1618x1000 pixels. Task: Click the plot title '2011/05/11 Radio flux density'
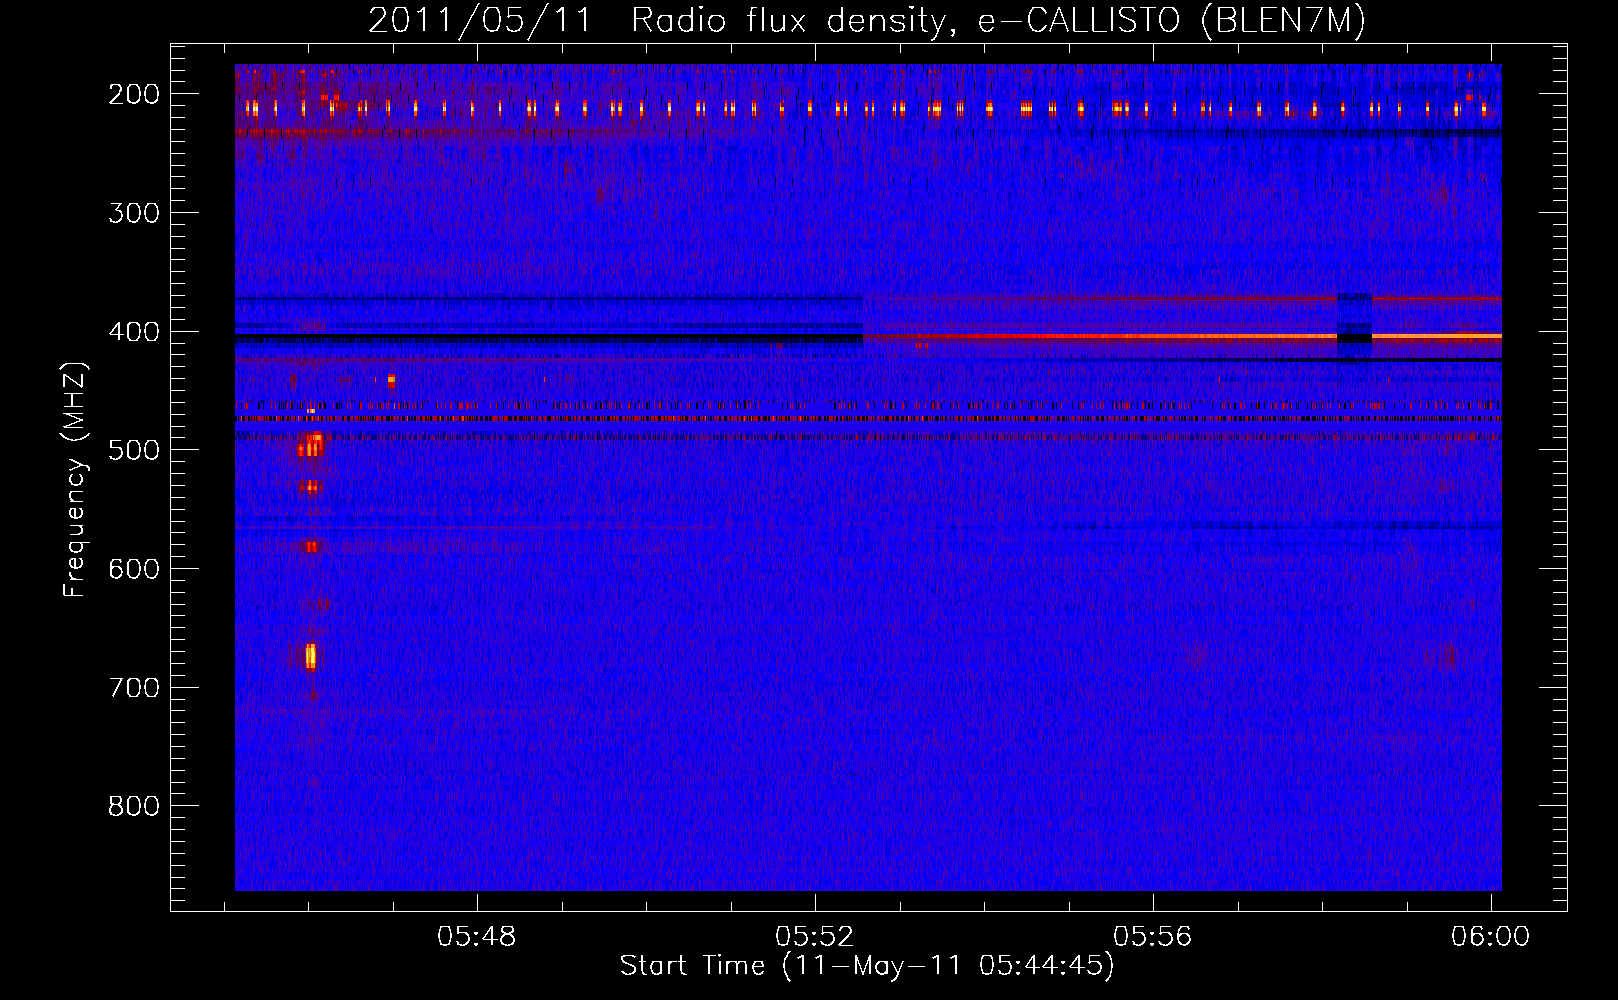click(x=867, y=21)
